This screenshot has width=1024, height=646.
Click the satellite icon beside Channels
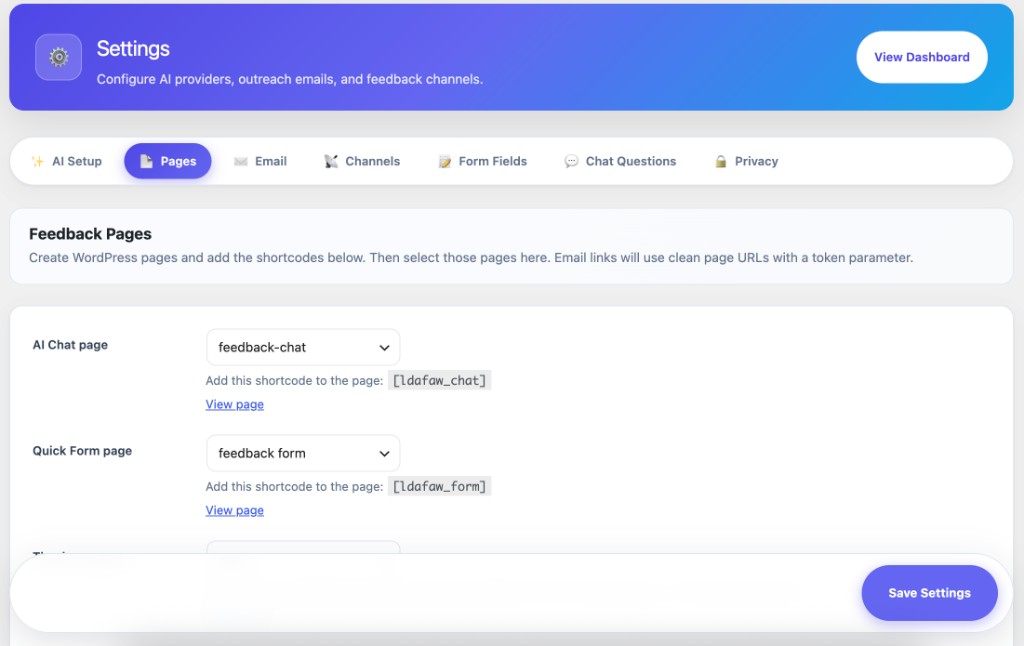[331, 161]
